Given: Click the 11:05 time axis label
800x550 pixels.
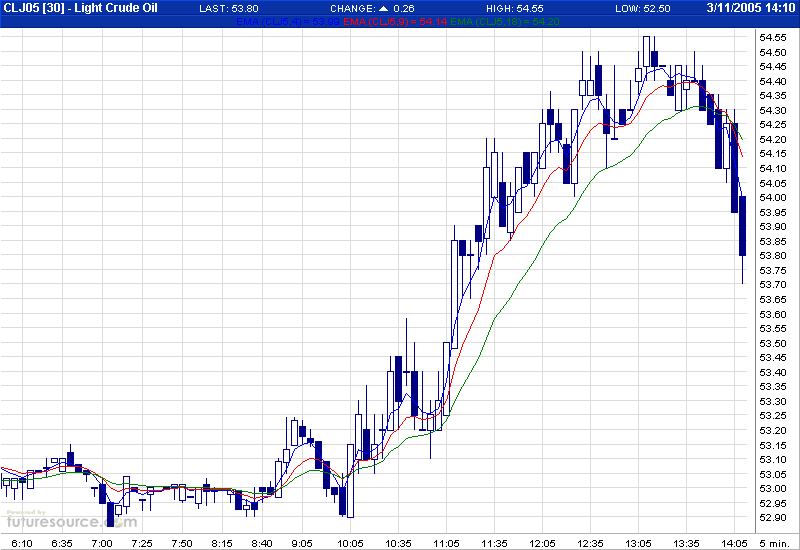Looking at the screenshot, I should click(446, 543).
